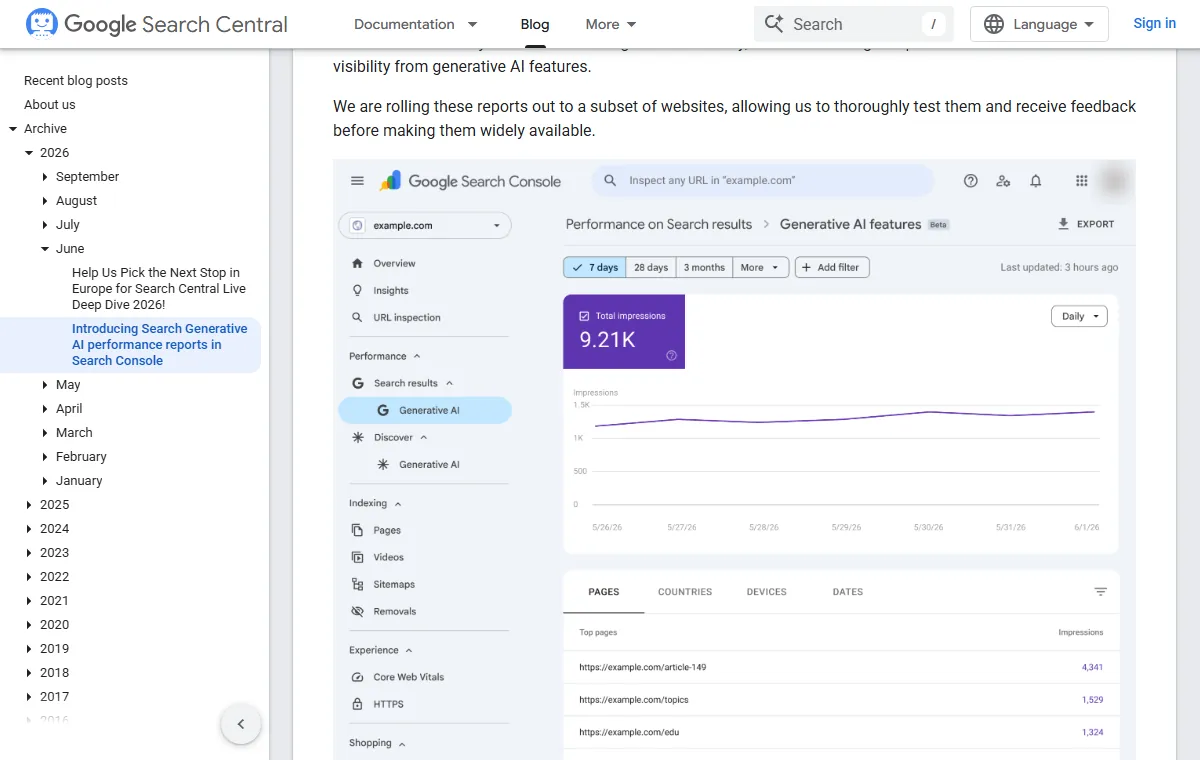Collapse the sidebar with chevron button
1200x760 pixels.
241,724
